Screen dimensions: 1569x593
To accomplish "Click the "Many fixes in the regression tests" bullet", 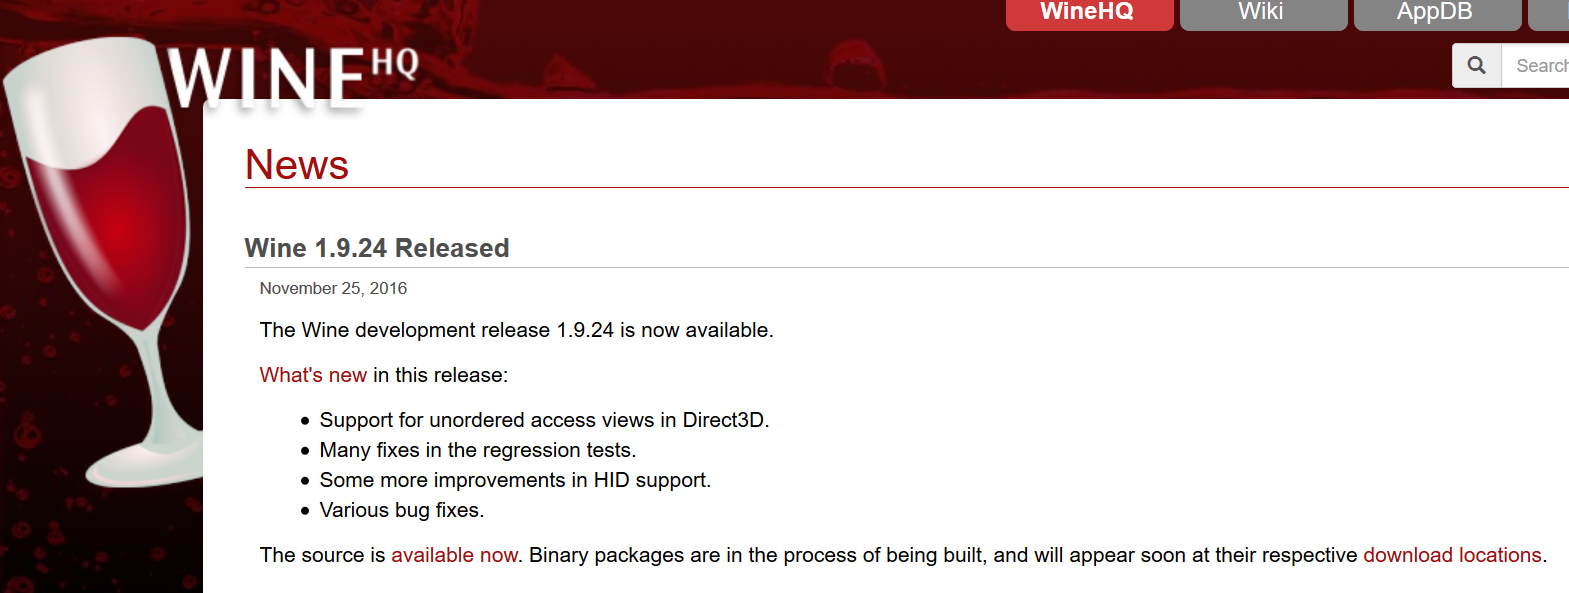I will tap(477, 450).
